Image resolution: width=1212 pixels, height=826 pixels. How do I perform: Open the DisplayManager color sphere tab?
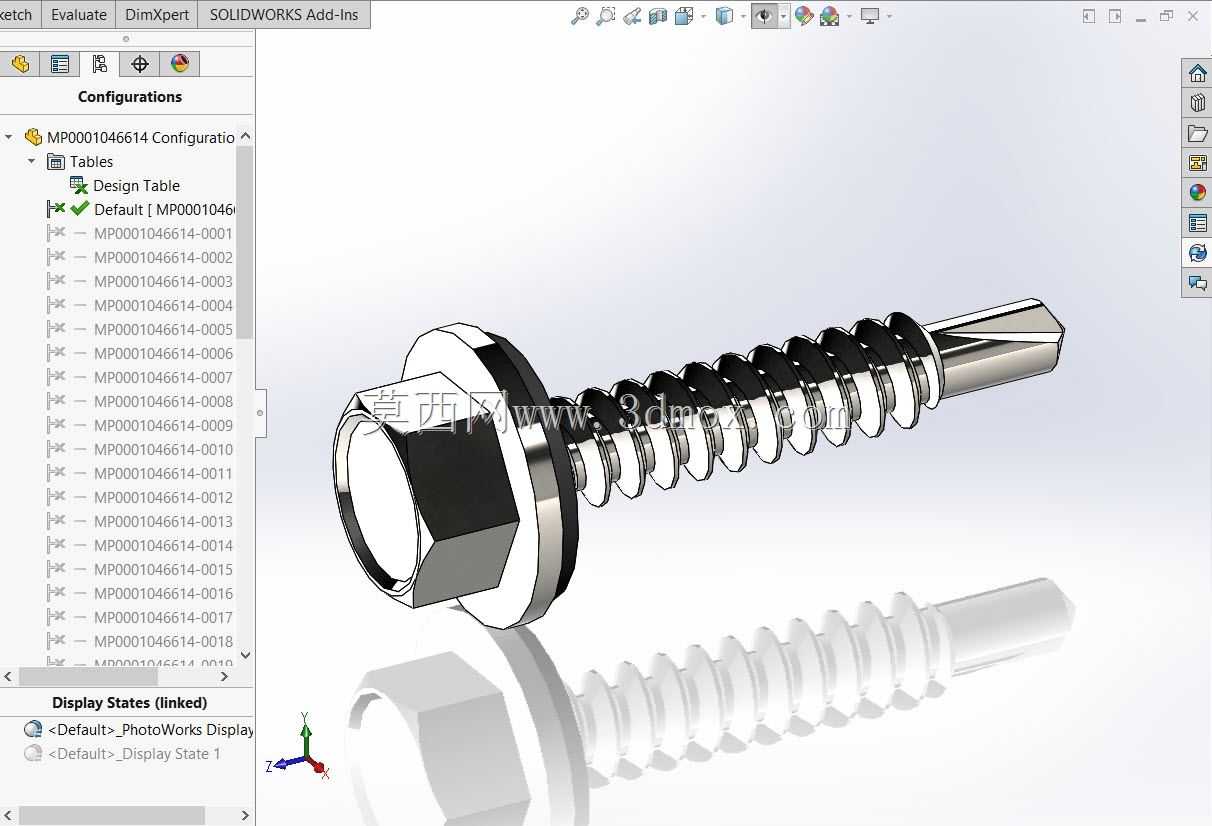(x=180, y=64)
